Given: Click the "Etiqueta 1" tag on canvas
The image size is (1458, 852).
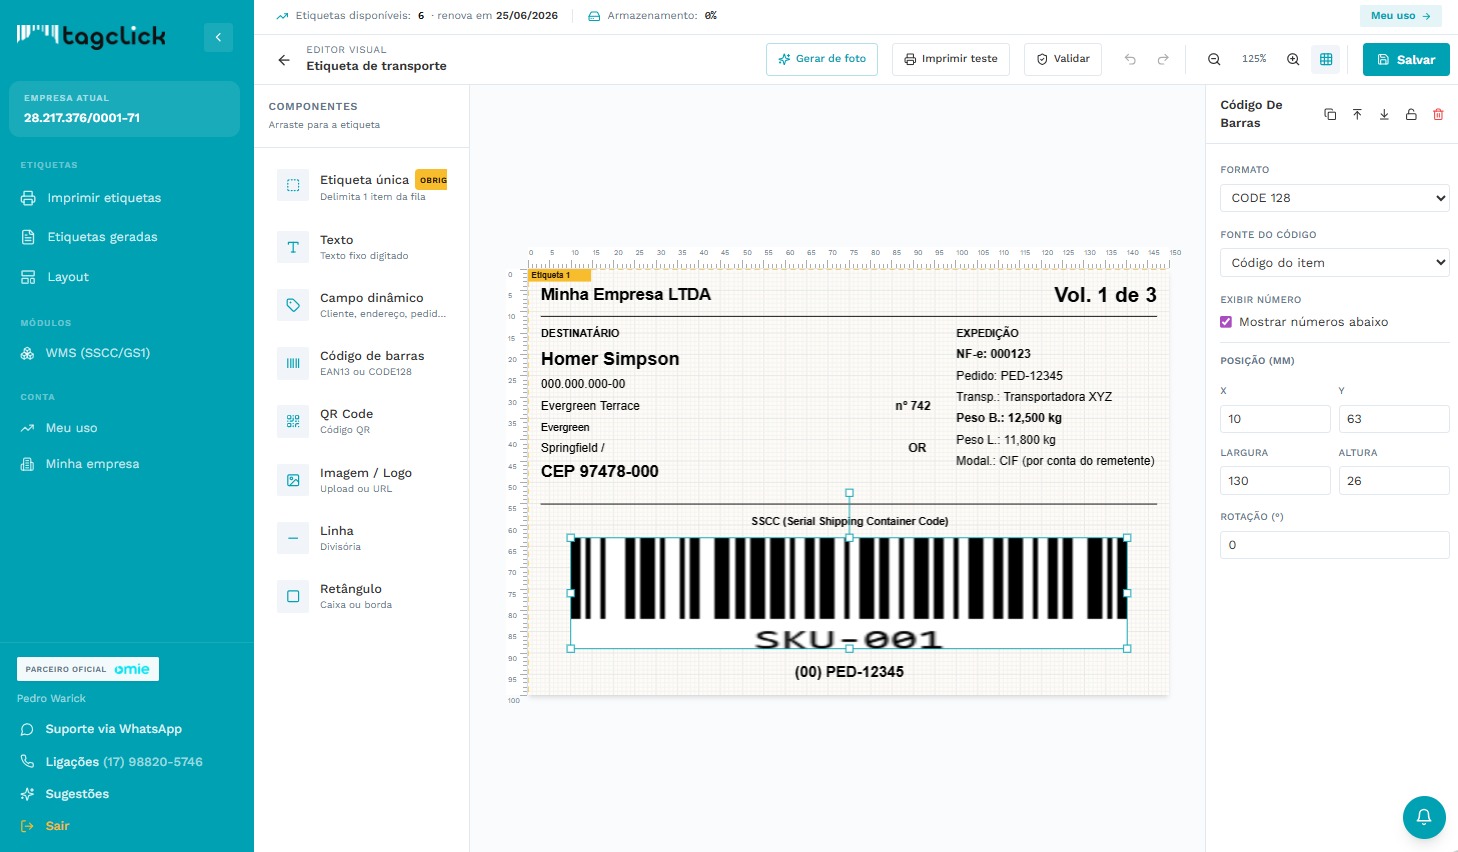Looking at the screenshot, I should click(559, 275).
